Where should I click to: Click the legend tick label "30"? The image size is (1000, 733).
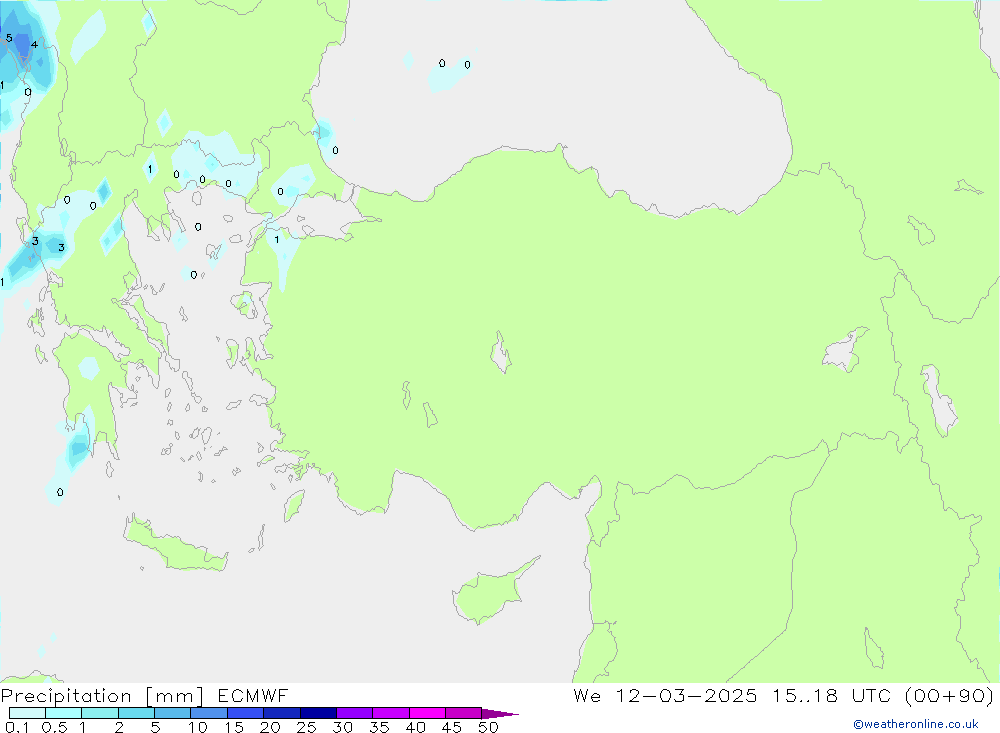343,727
